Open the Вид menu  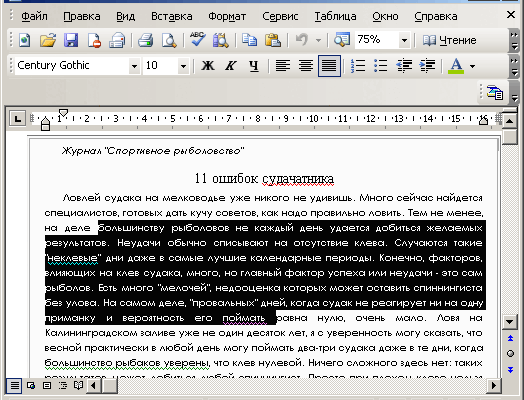[125, 16]
